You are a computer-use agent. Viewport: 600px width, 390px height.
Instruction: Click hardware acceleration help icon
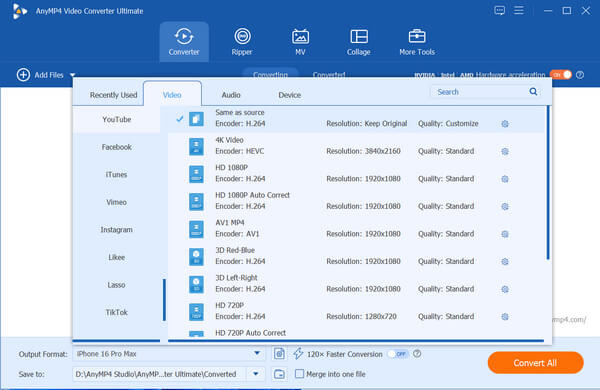pos(580,75)
